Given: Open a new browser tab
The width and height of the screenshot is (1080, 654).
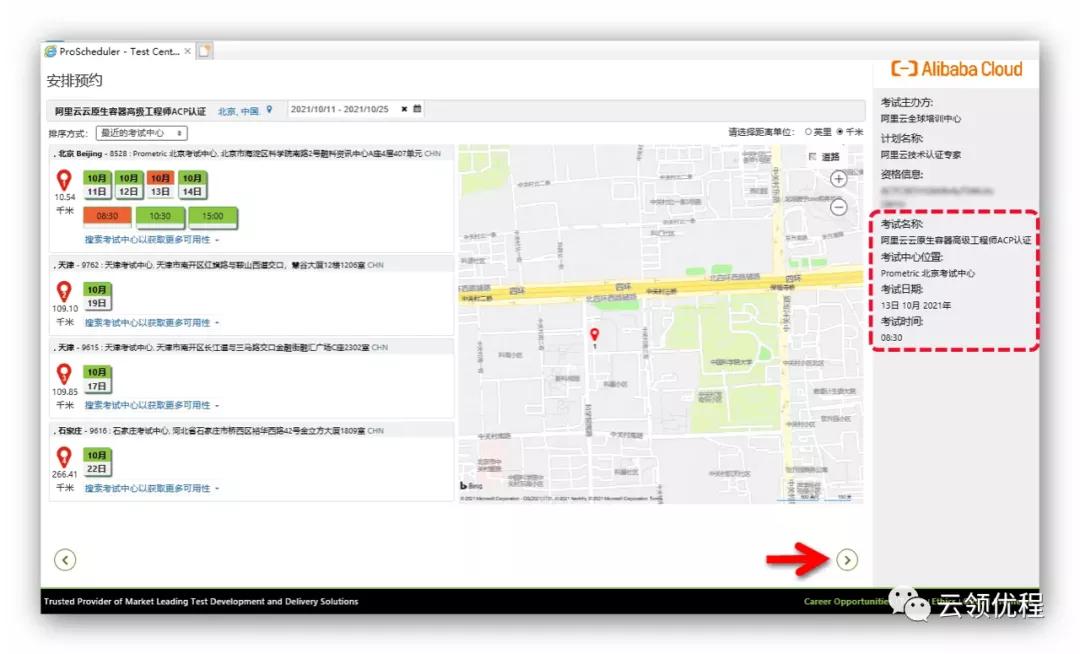Looking at the screenshot, I should tap(205, 51).
